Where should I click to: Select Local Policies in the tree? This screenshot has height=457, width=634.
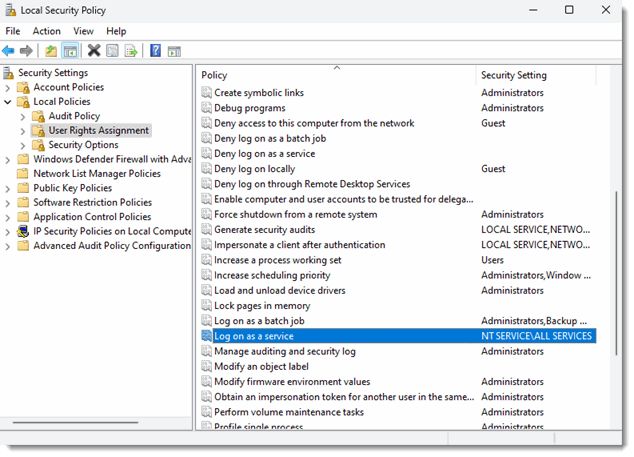[62, 102]
